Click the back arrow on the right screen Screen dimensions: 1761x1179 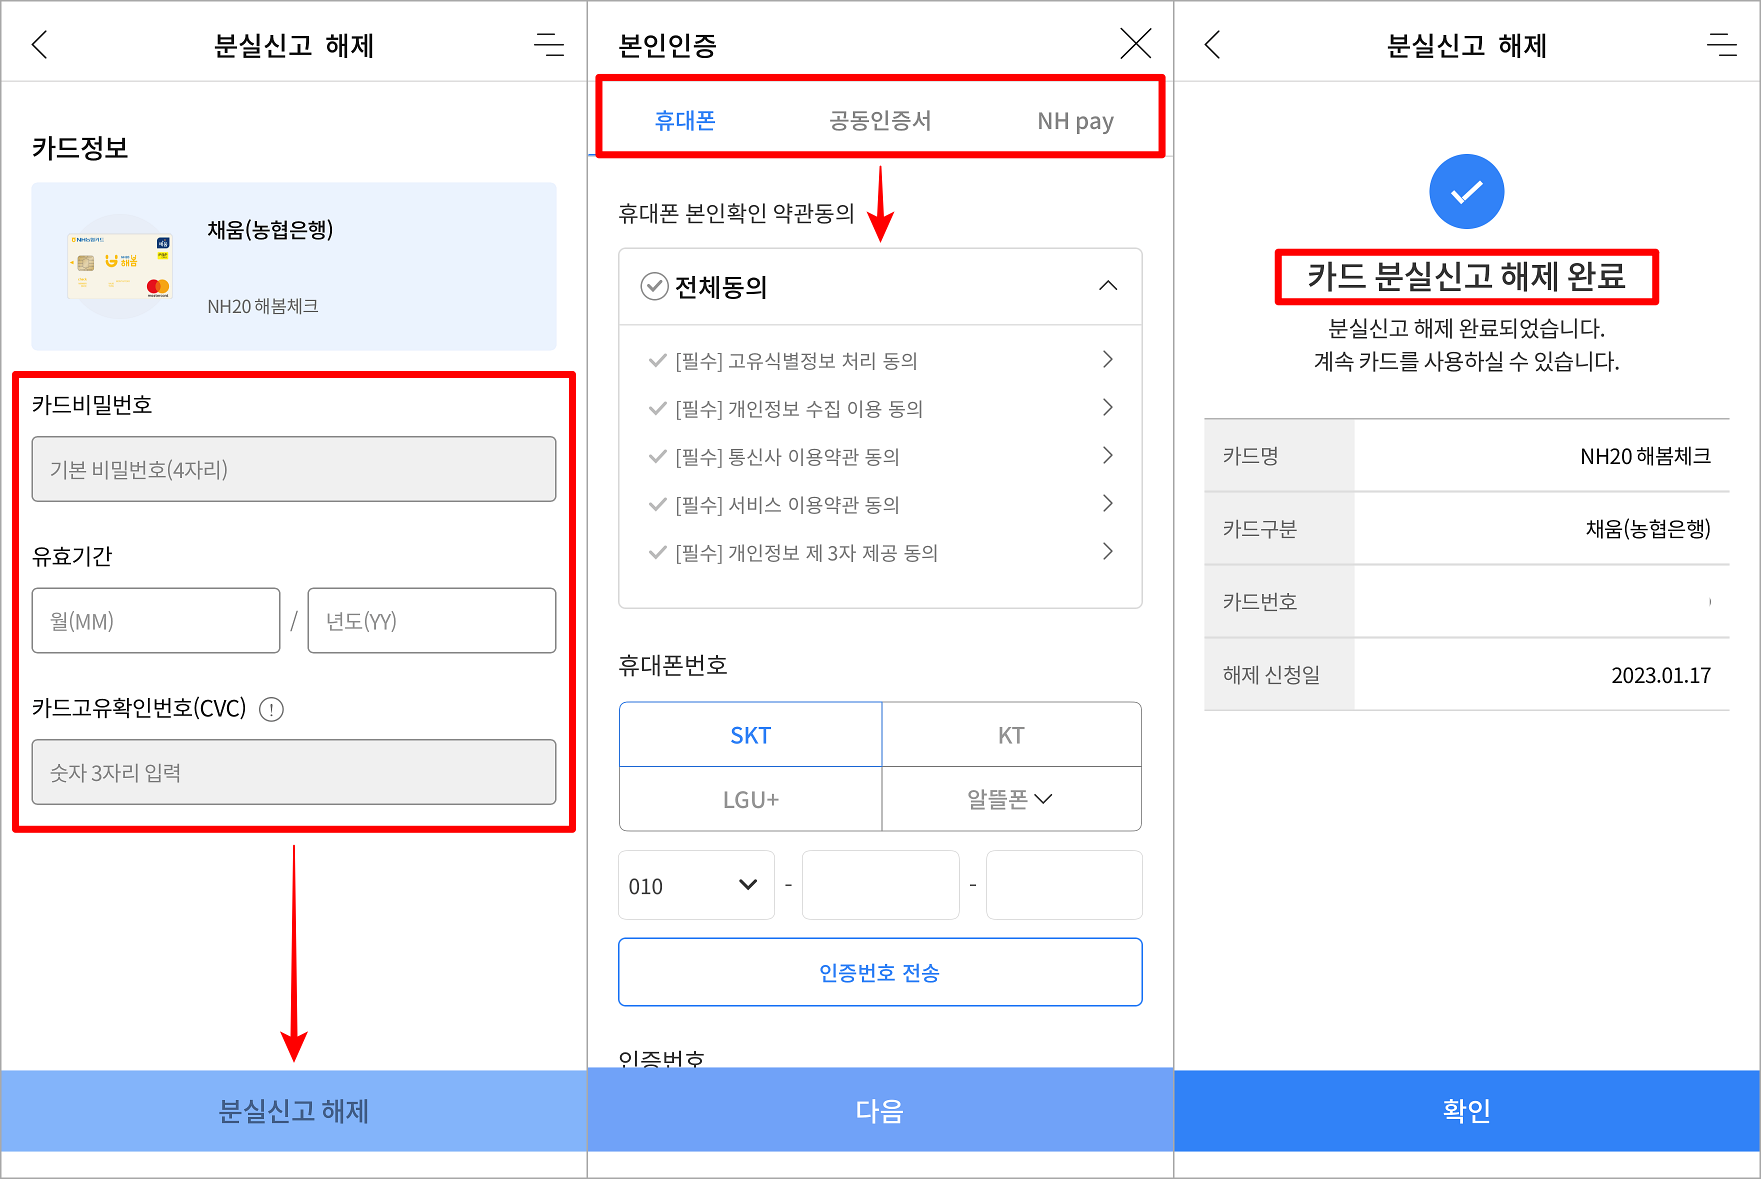(1211, 44)
